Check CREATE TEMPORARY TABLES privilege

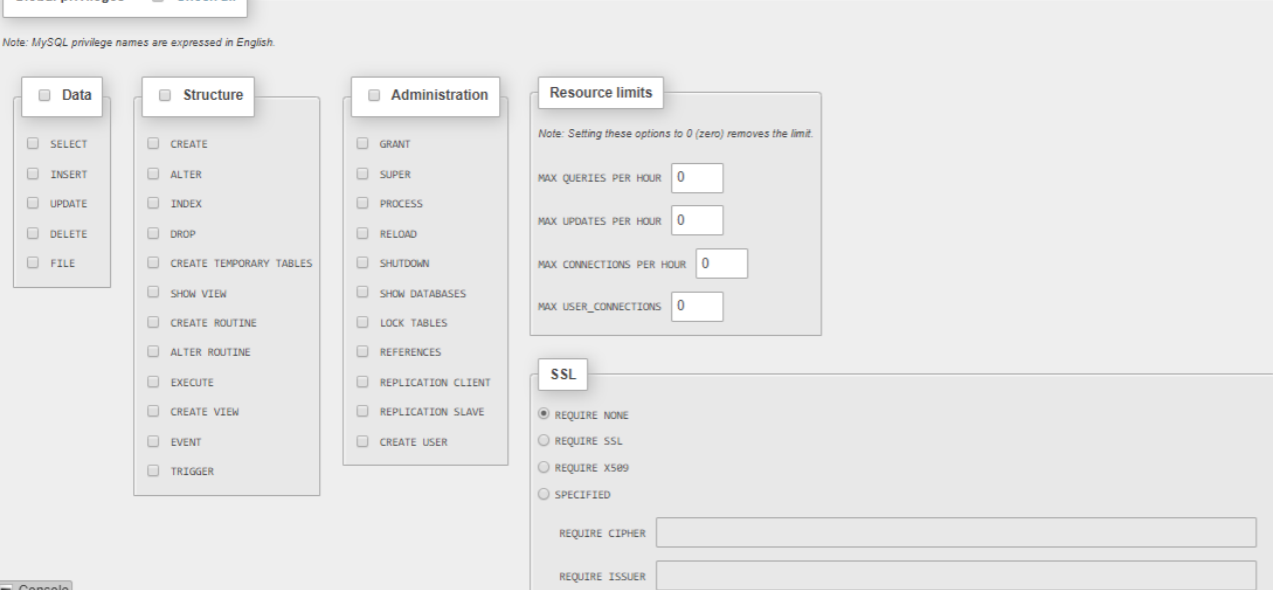point(153,264)
